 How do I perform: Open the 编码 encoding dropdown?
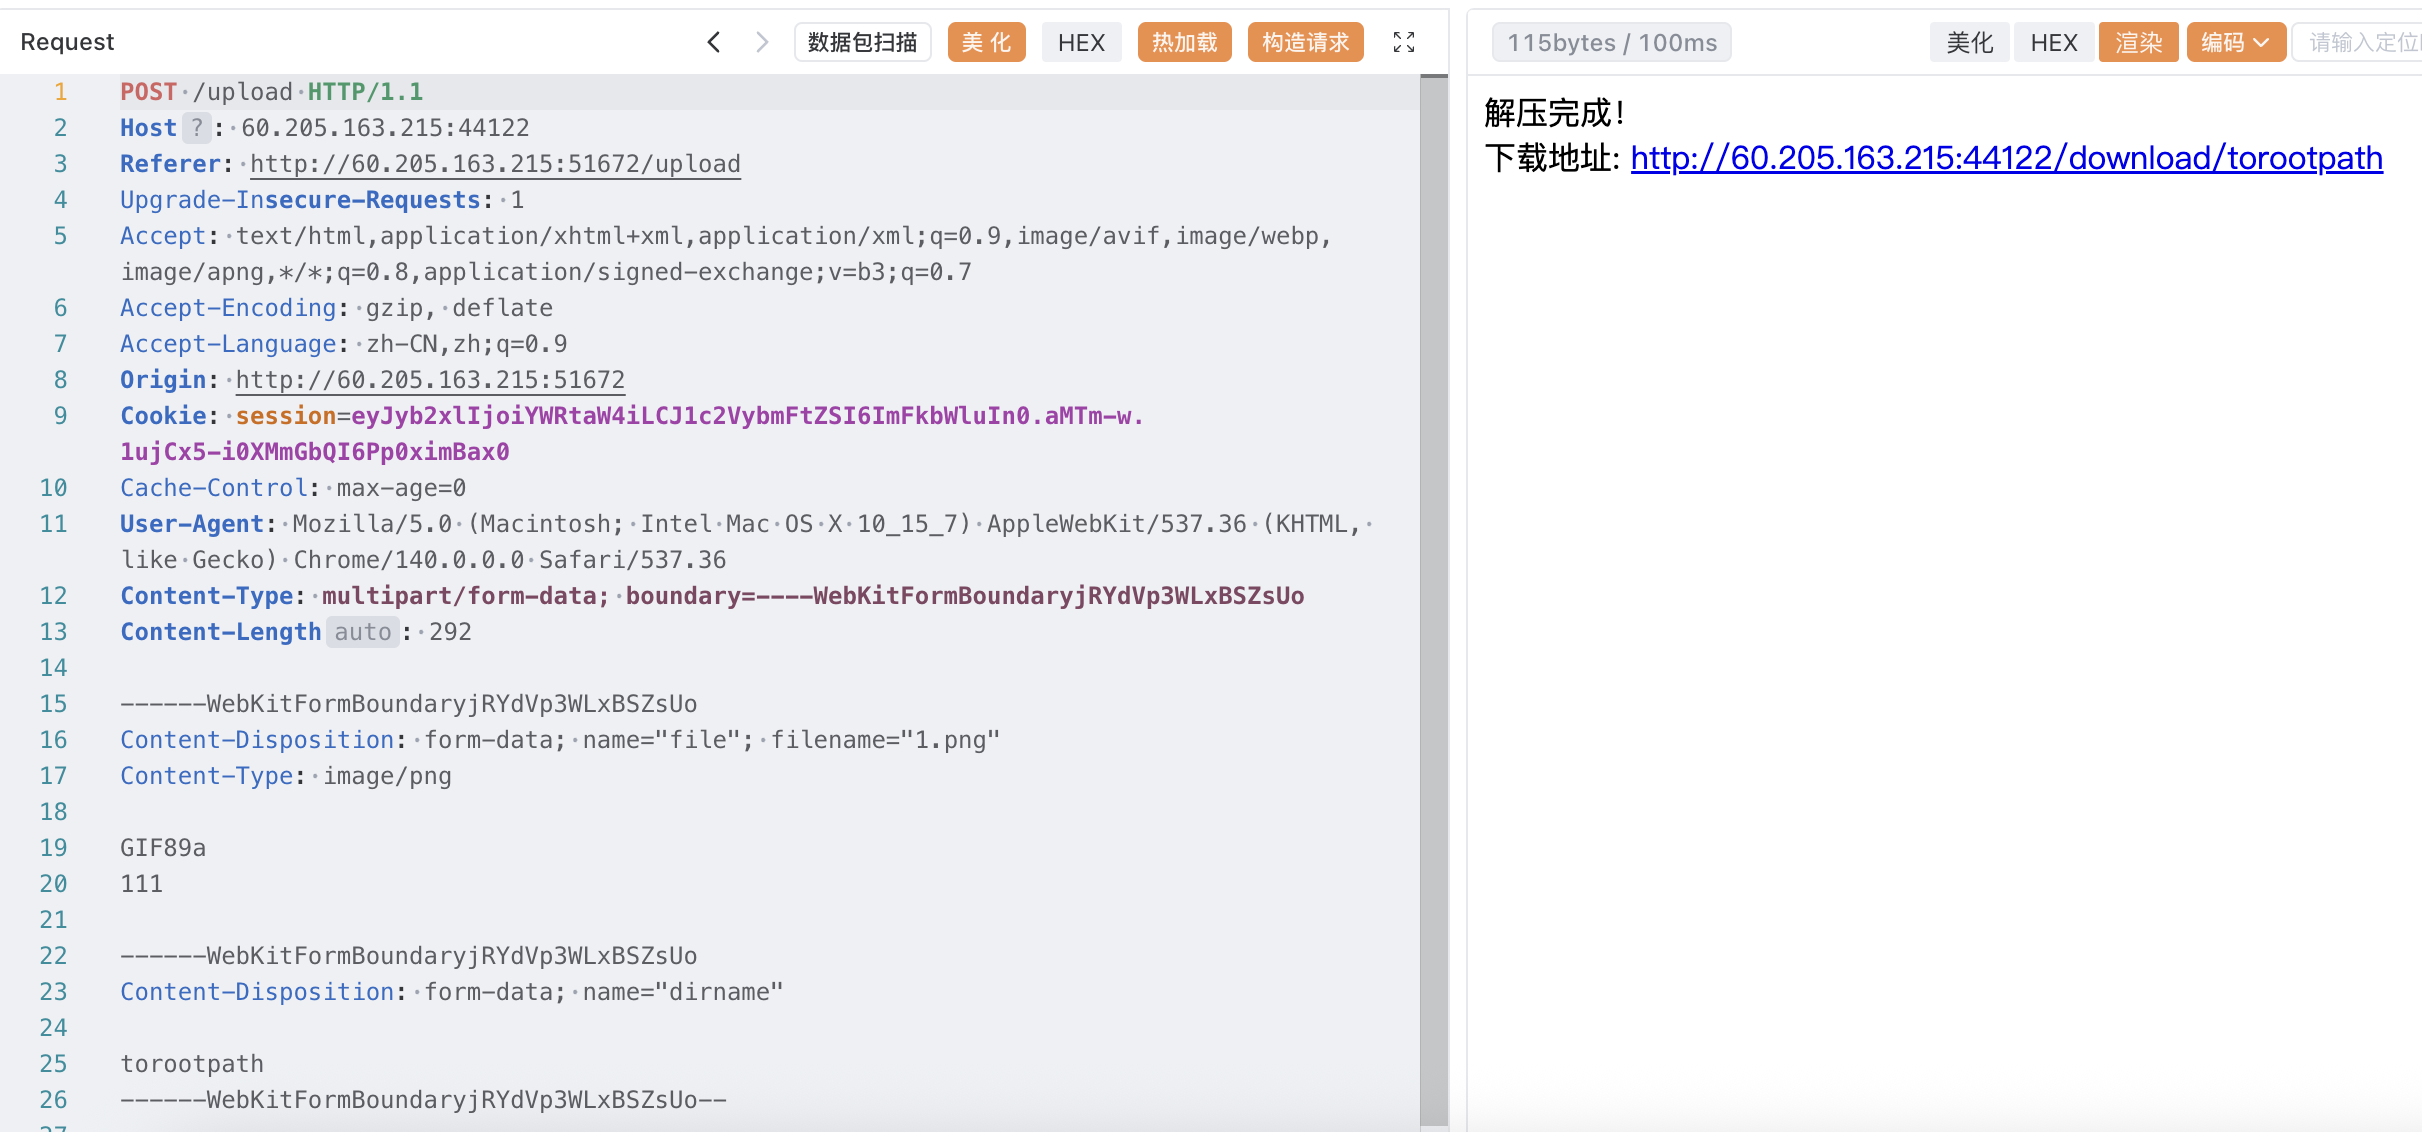[2236, 42]
